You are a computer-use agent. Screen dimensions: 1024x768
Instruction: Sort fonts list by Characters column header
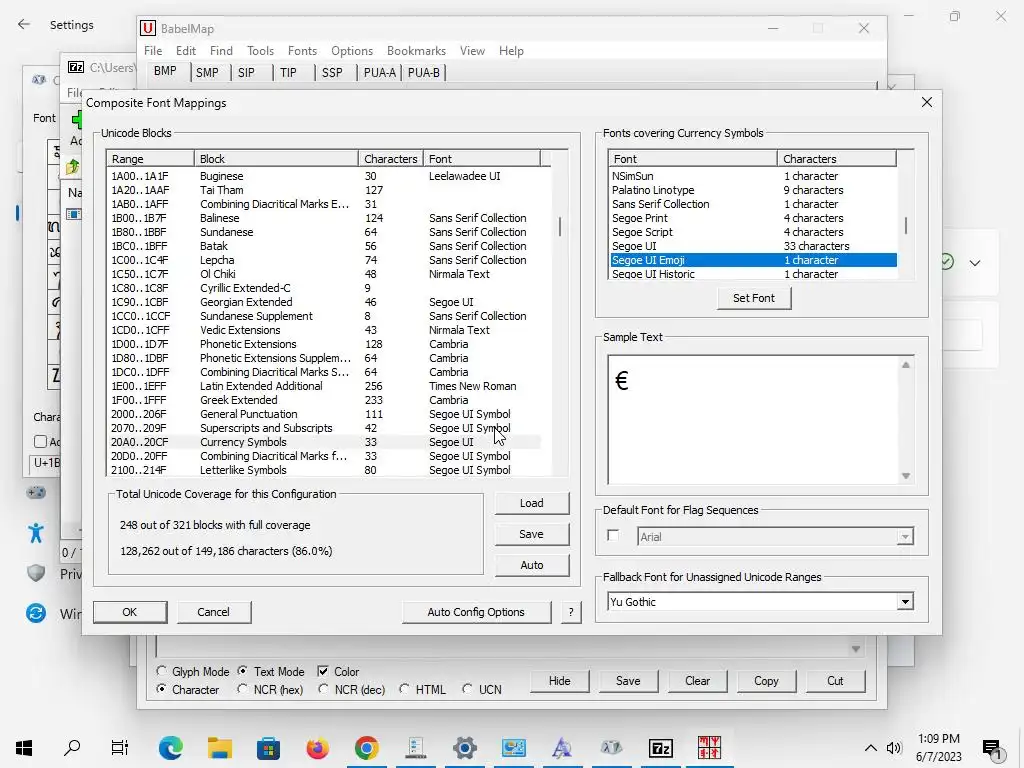(836, 159)
